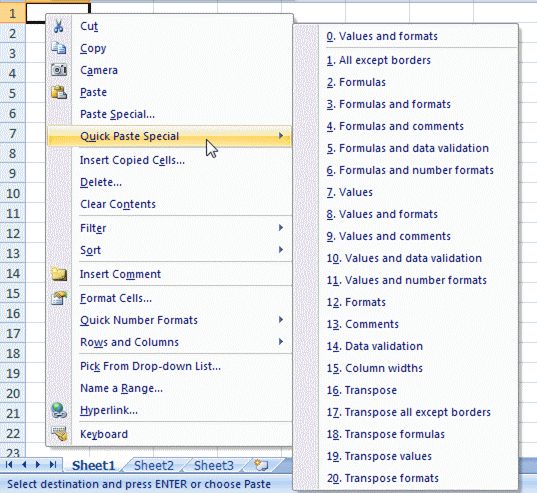Click the Camera icon in context menu
The width and height of the screenshot is (537, 493).
[x=59, y=70]
